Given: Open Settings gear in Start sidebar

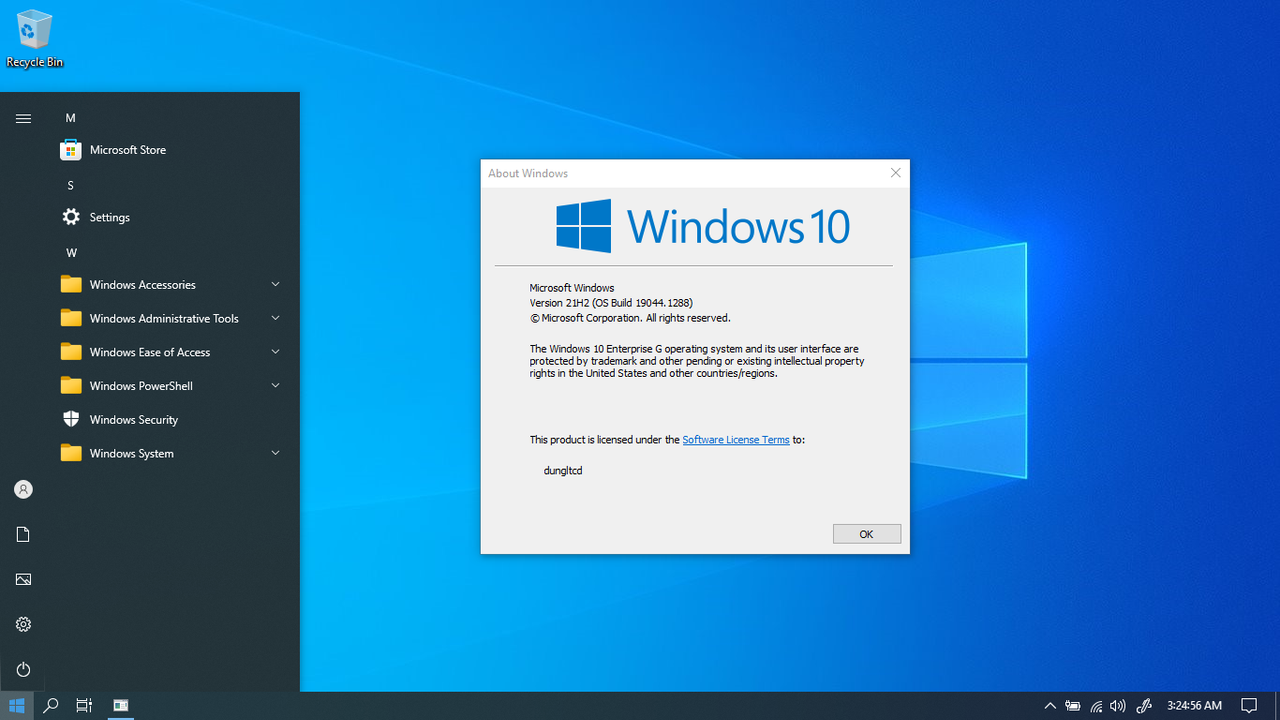Looking at the screenshot, I should click(23, 624).
